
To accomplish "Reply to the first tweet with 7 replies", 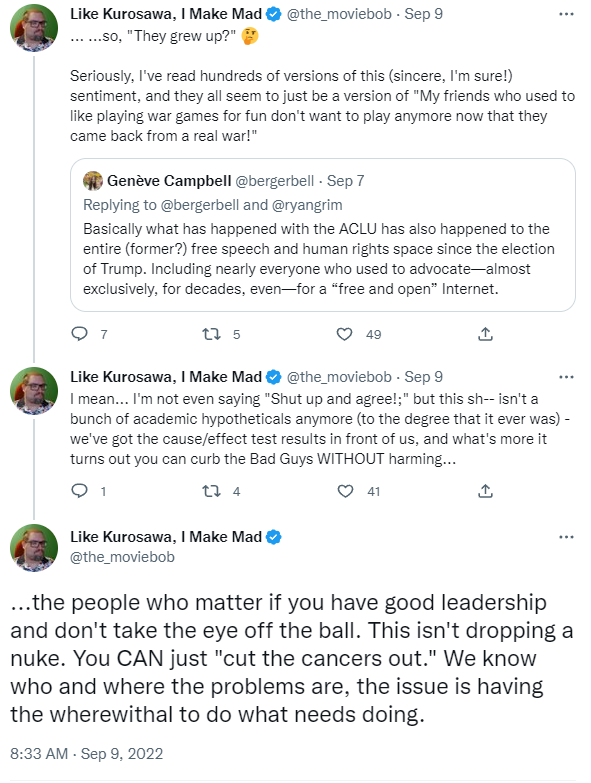I will [x=80, y=334].
